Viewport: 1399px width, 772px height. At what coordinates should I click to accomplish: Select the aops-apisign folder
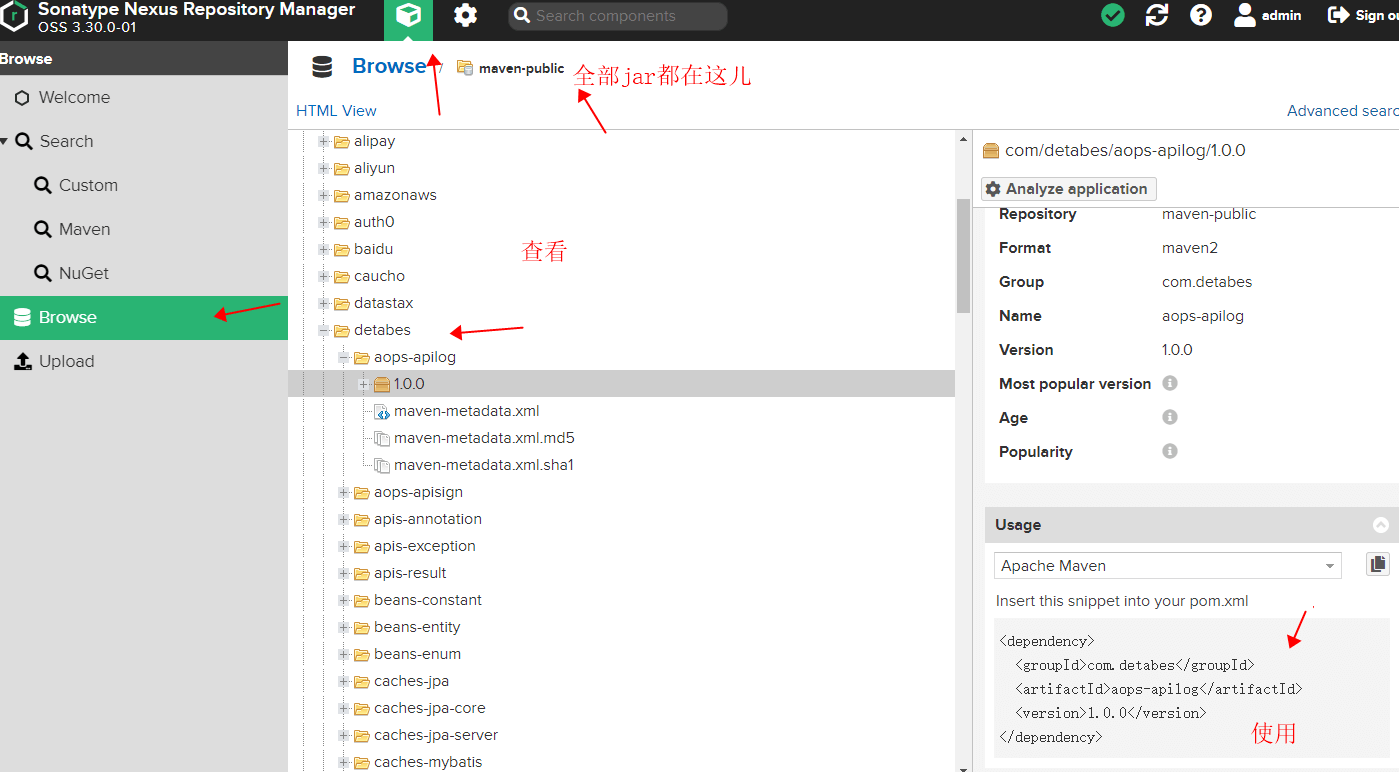click(418, 492)
